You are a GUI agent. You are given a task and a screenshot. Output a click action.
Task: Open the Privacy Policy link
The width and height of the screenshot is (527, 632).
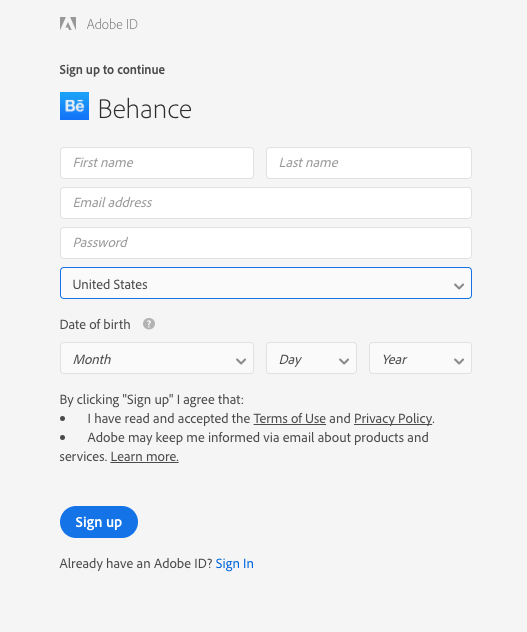(x=393, y=418)
